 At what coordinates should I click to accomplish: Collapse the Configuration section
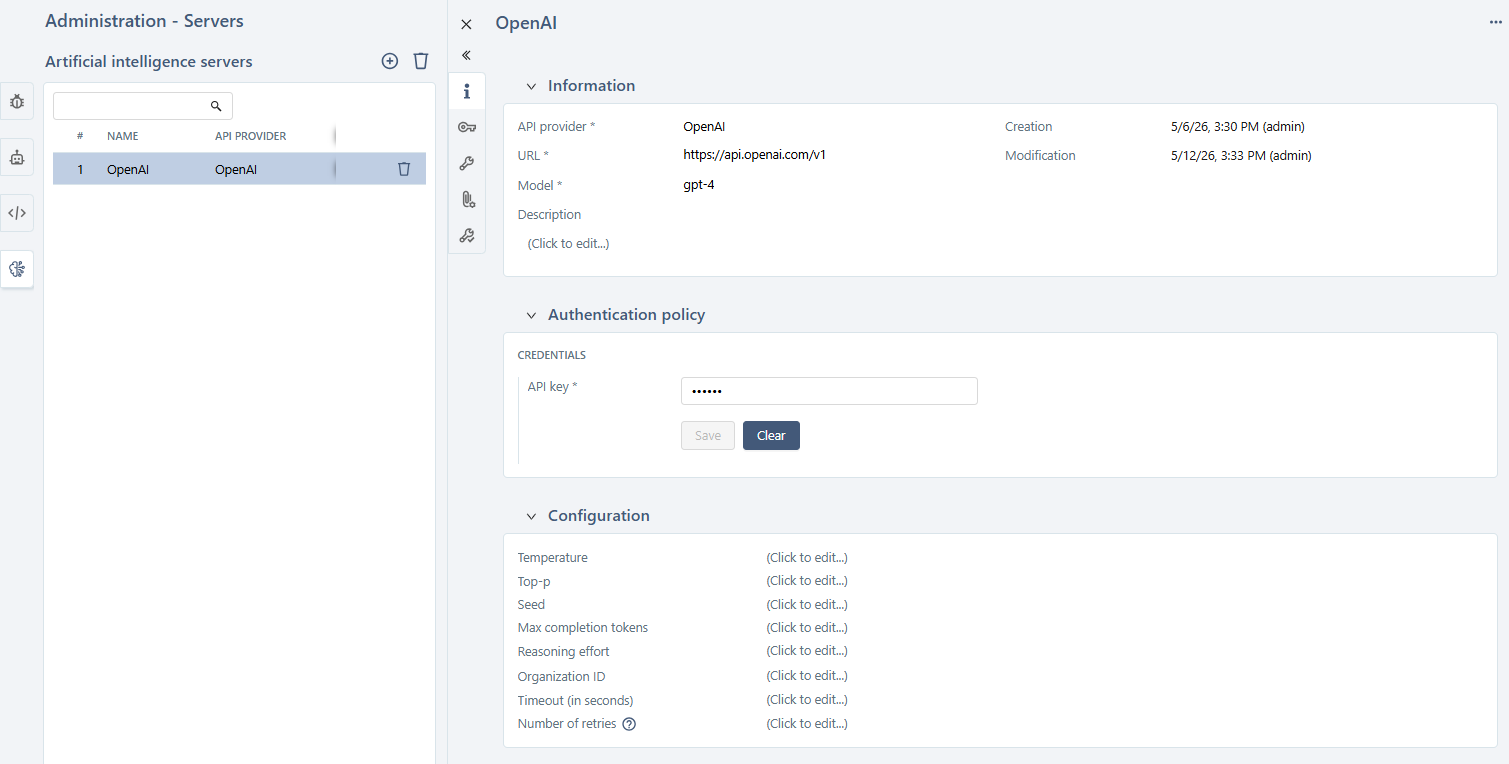pos(531,516)
